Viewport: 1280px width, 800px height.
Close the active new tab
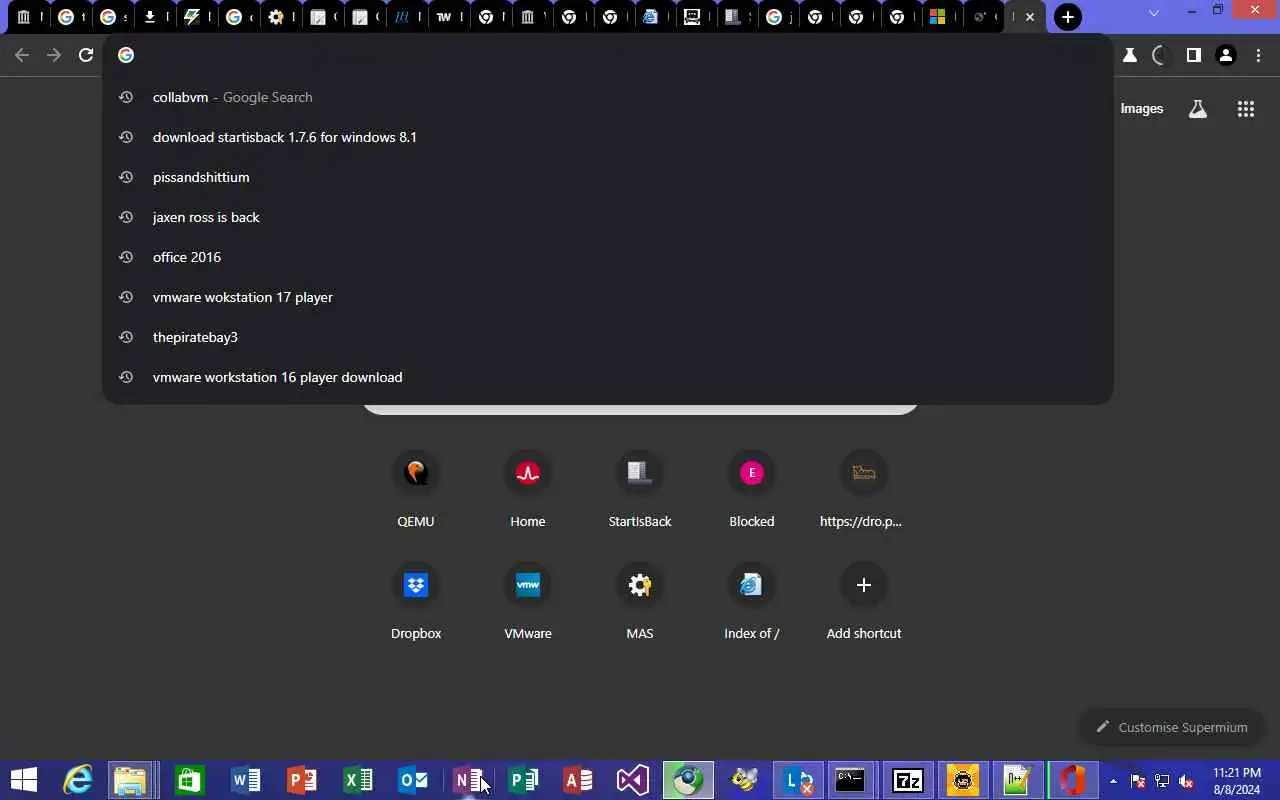pyautogui.click(x=1030, y=17)
